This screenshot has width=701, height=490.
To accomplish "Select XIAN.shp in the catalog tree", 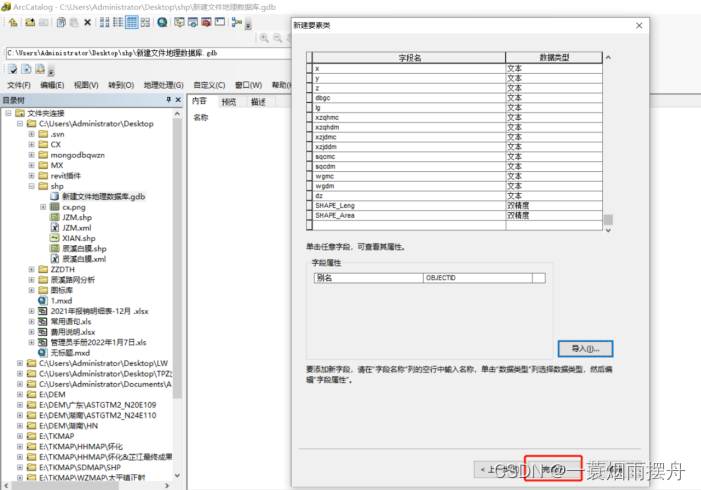I will (79, 238).
